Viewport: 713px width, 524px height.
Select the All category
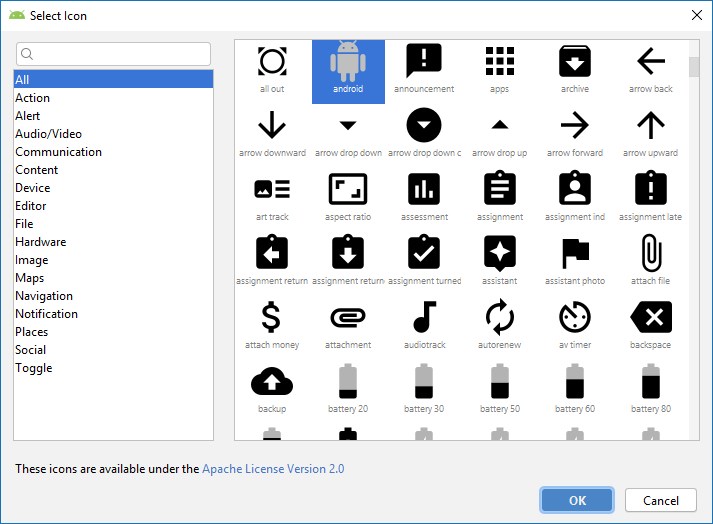coord(113,80)
